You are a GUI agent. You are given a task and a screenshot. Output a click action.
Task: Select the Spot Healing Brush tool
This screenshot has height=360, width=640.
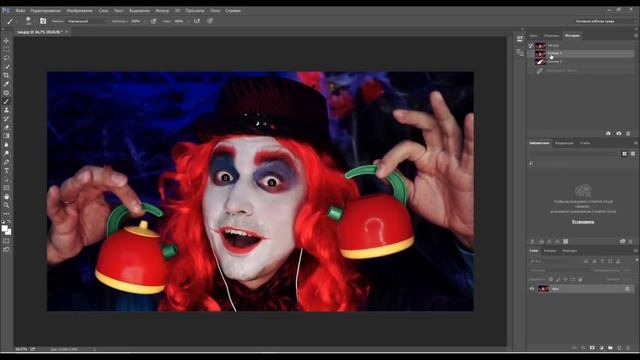tap(6, 93)
